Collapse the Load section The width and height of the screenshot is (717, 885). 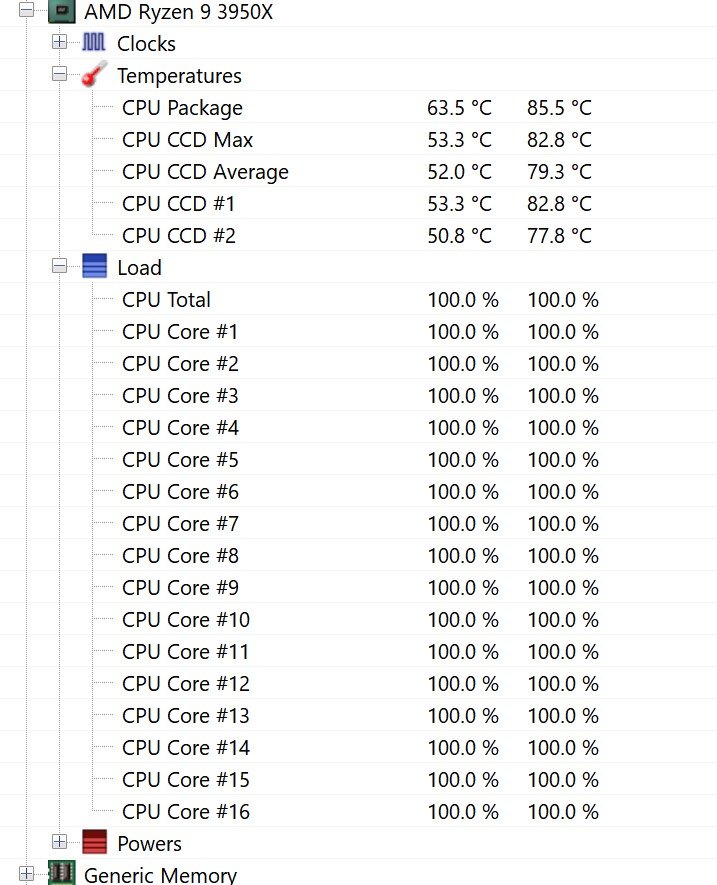(59, 266)
